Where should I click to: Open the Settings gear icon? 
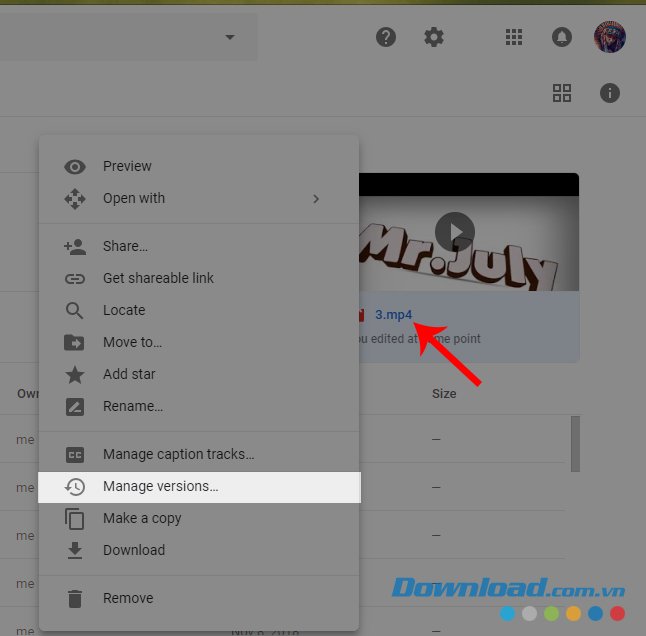(433, 37)
